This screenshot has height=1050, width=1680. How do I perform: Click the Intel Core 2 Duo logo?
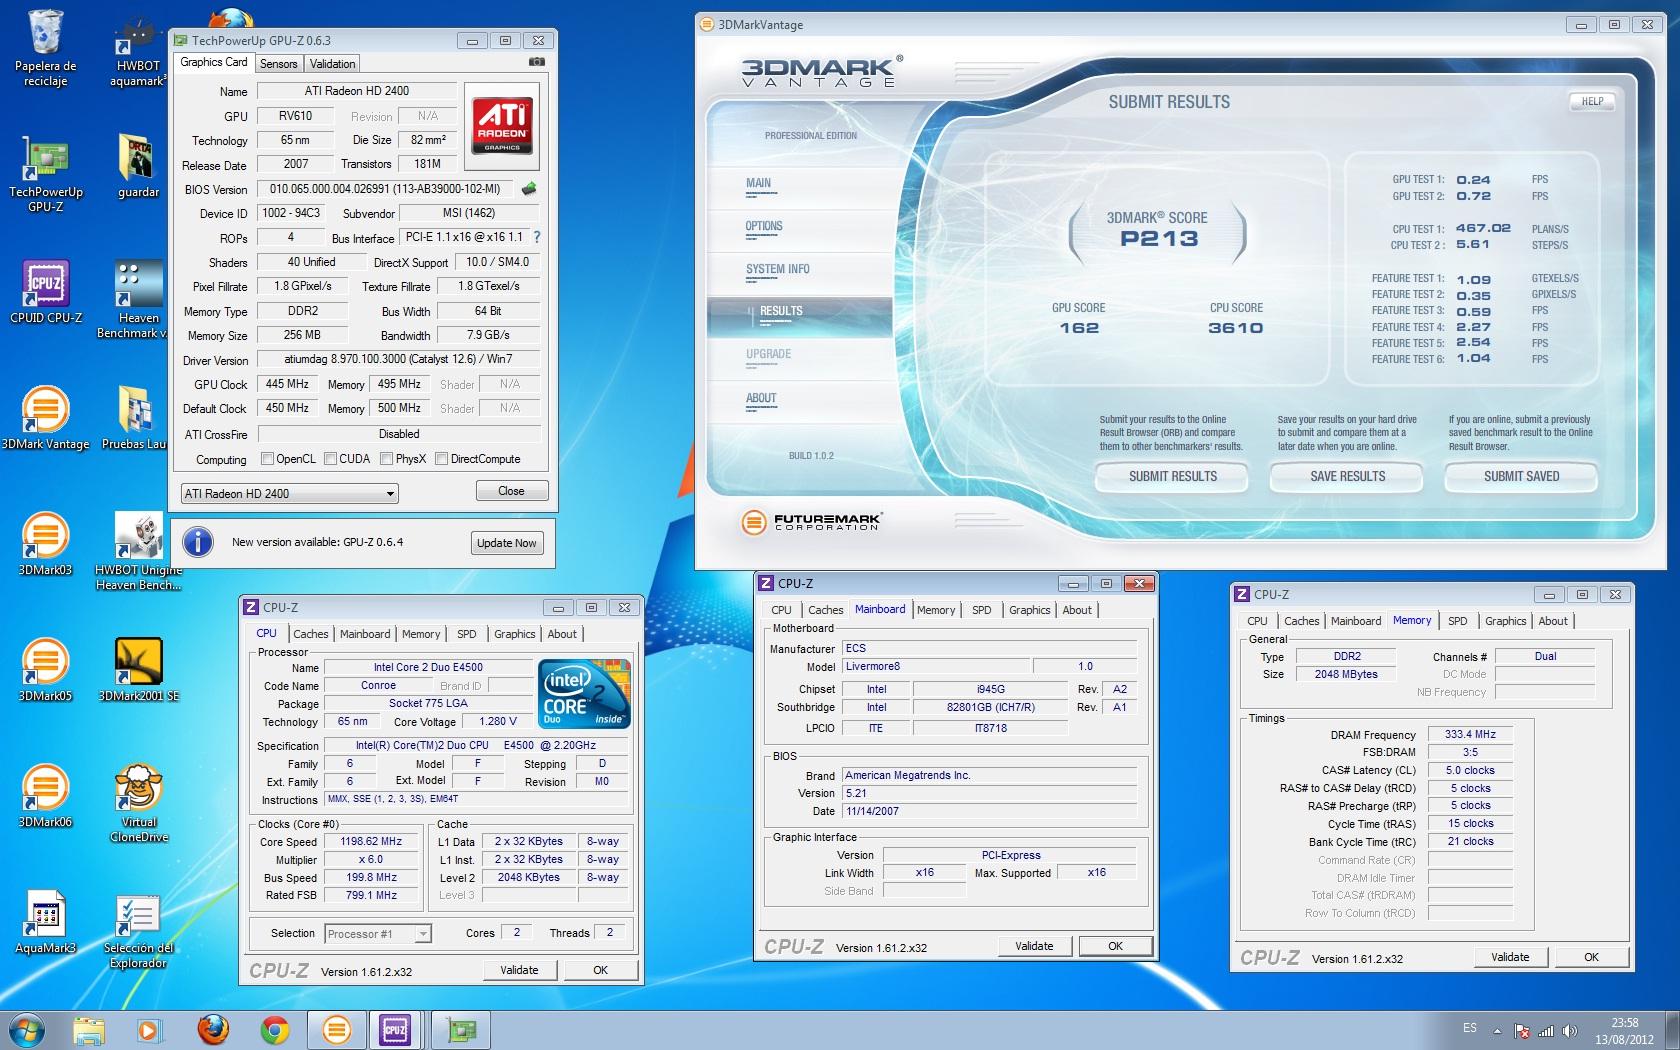[x=585, y=693]
